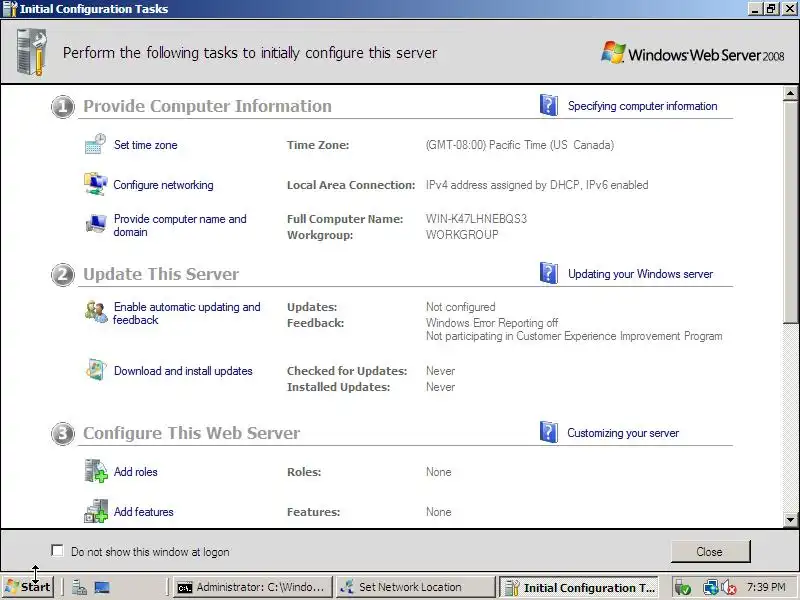The image size is (800, 600).
Task: Click the Pacific Time zone value text
Action: coord(520,145)
